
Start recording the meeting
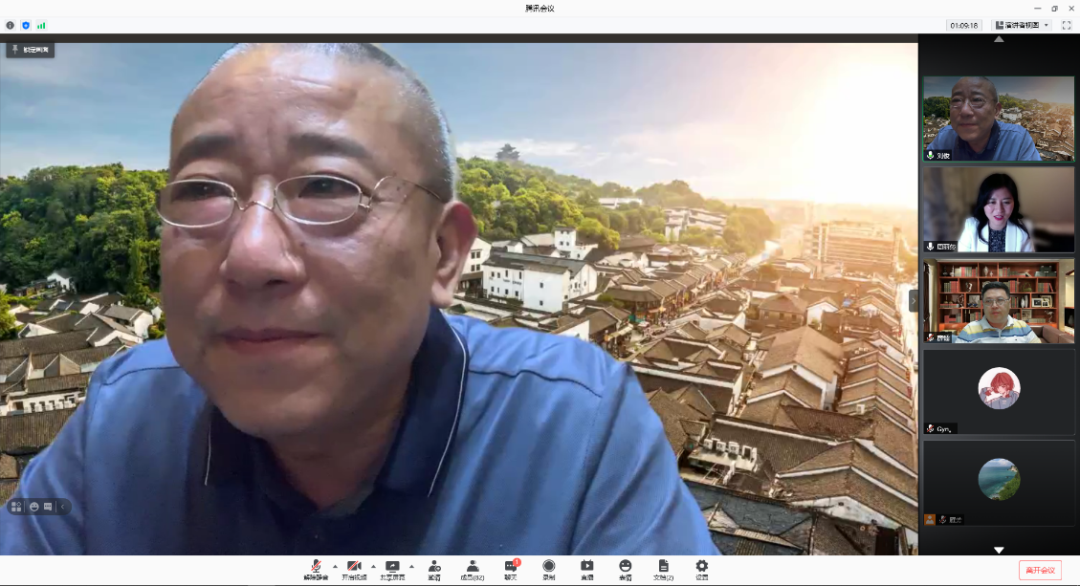click(548, 569)
